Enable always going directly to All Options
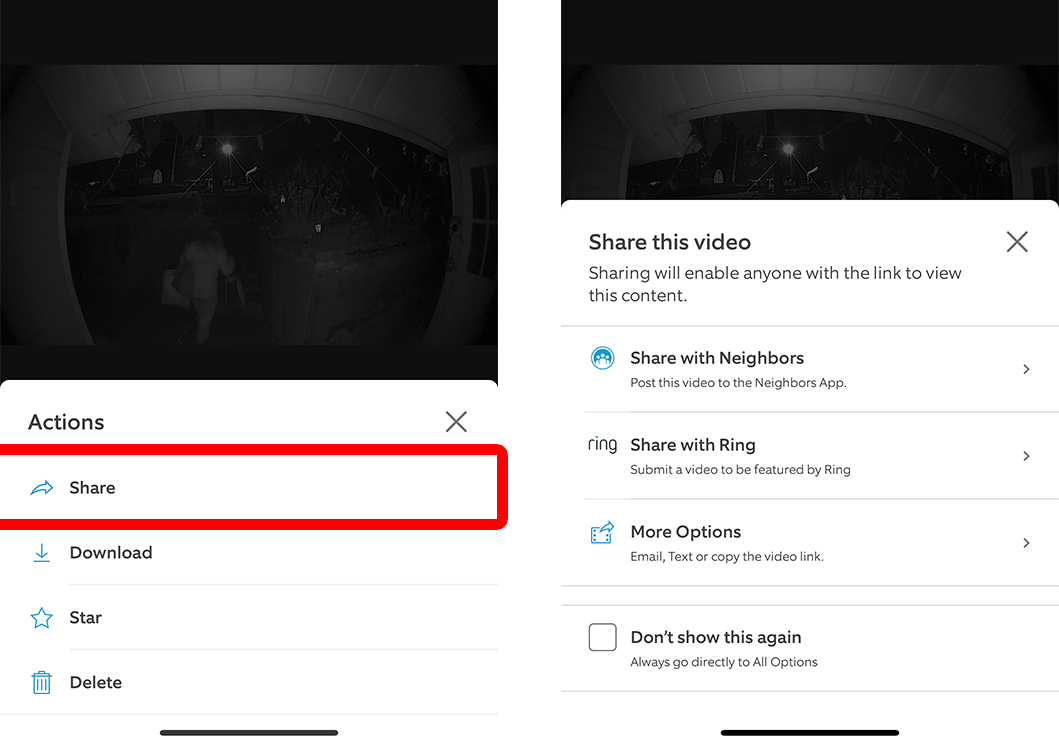Screen dimensions: 1059x745 603,637
